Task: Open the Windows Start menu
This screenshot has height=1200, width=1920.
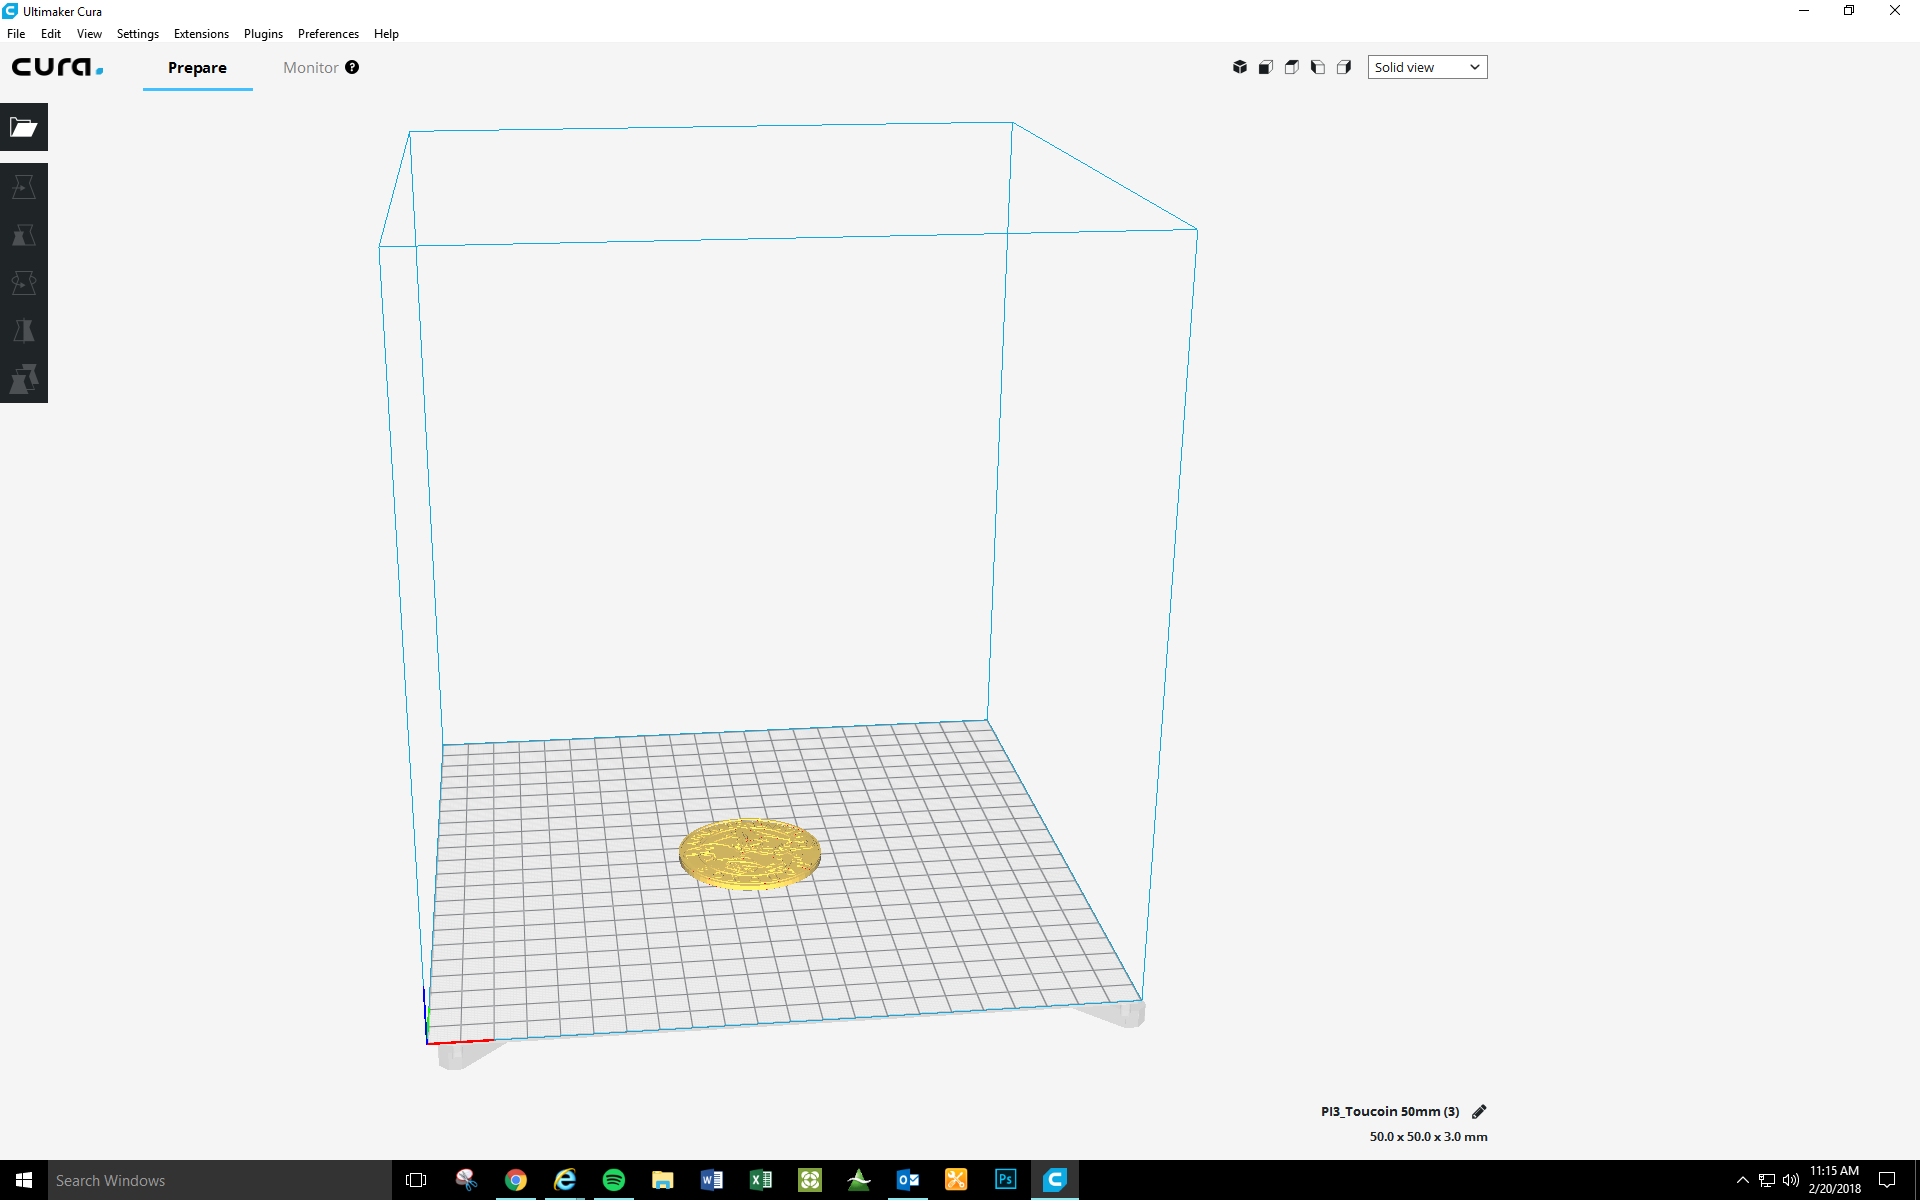Action: 24,1180
